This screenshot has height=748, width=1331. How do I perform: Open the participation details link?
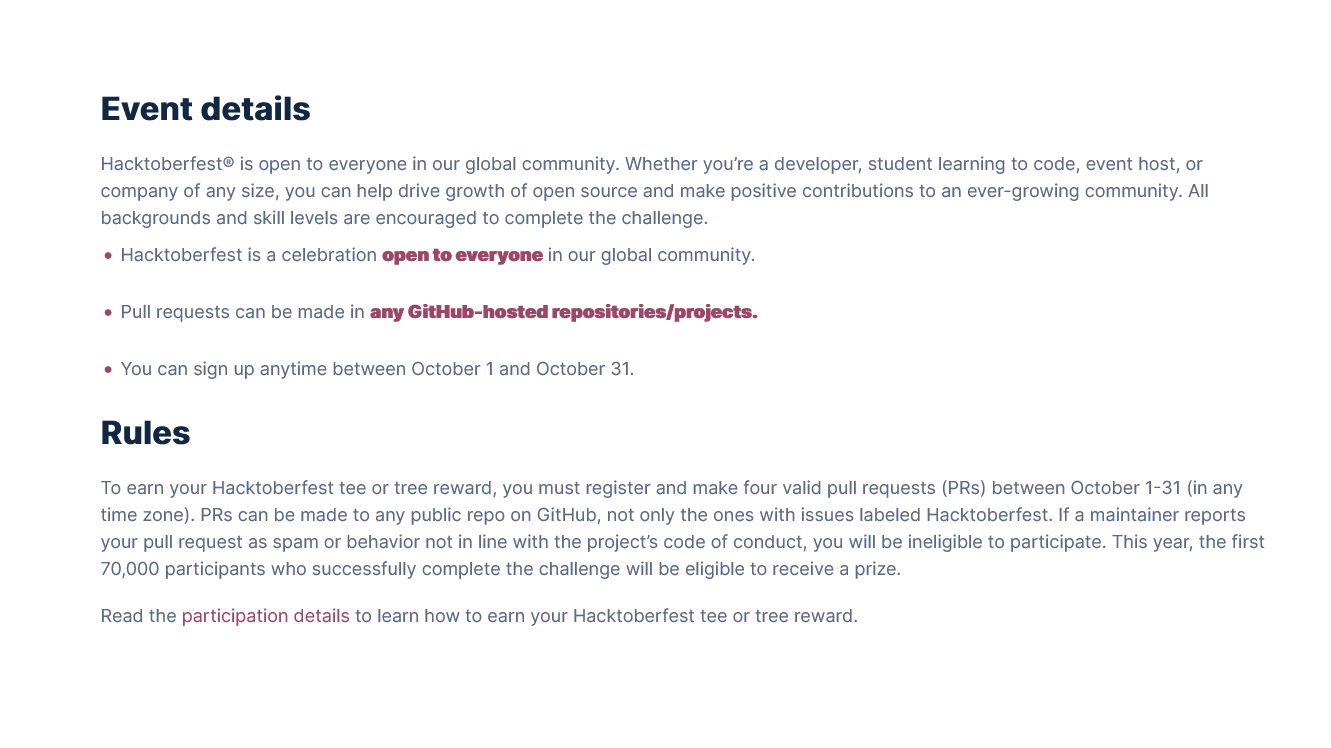tap(265, 616)
